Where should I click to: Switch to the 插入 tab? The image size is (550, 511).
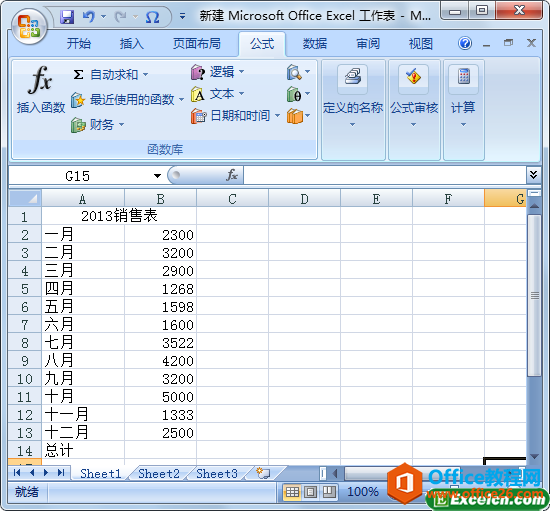pyautogui.click(x=132, y=44)
